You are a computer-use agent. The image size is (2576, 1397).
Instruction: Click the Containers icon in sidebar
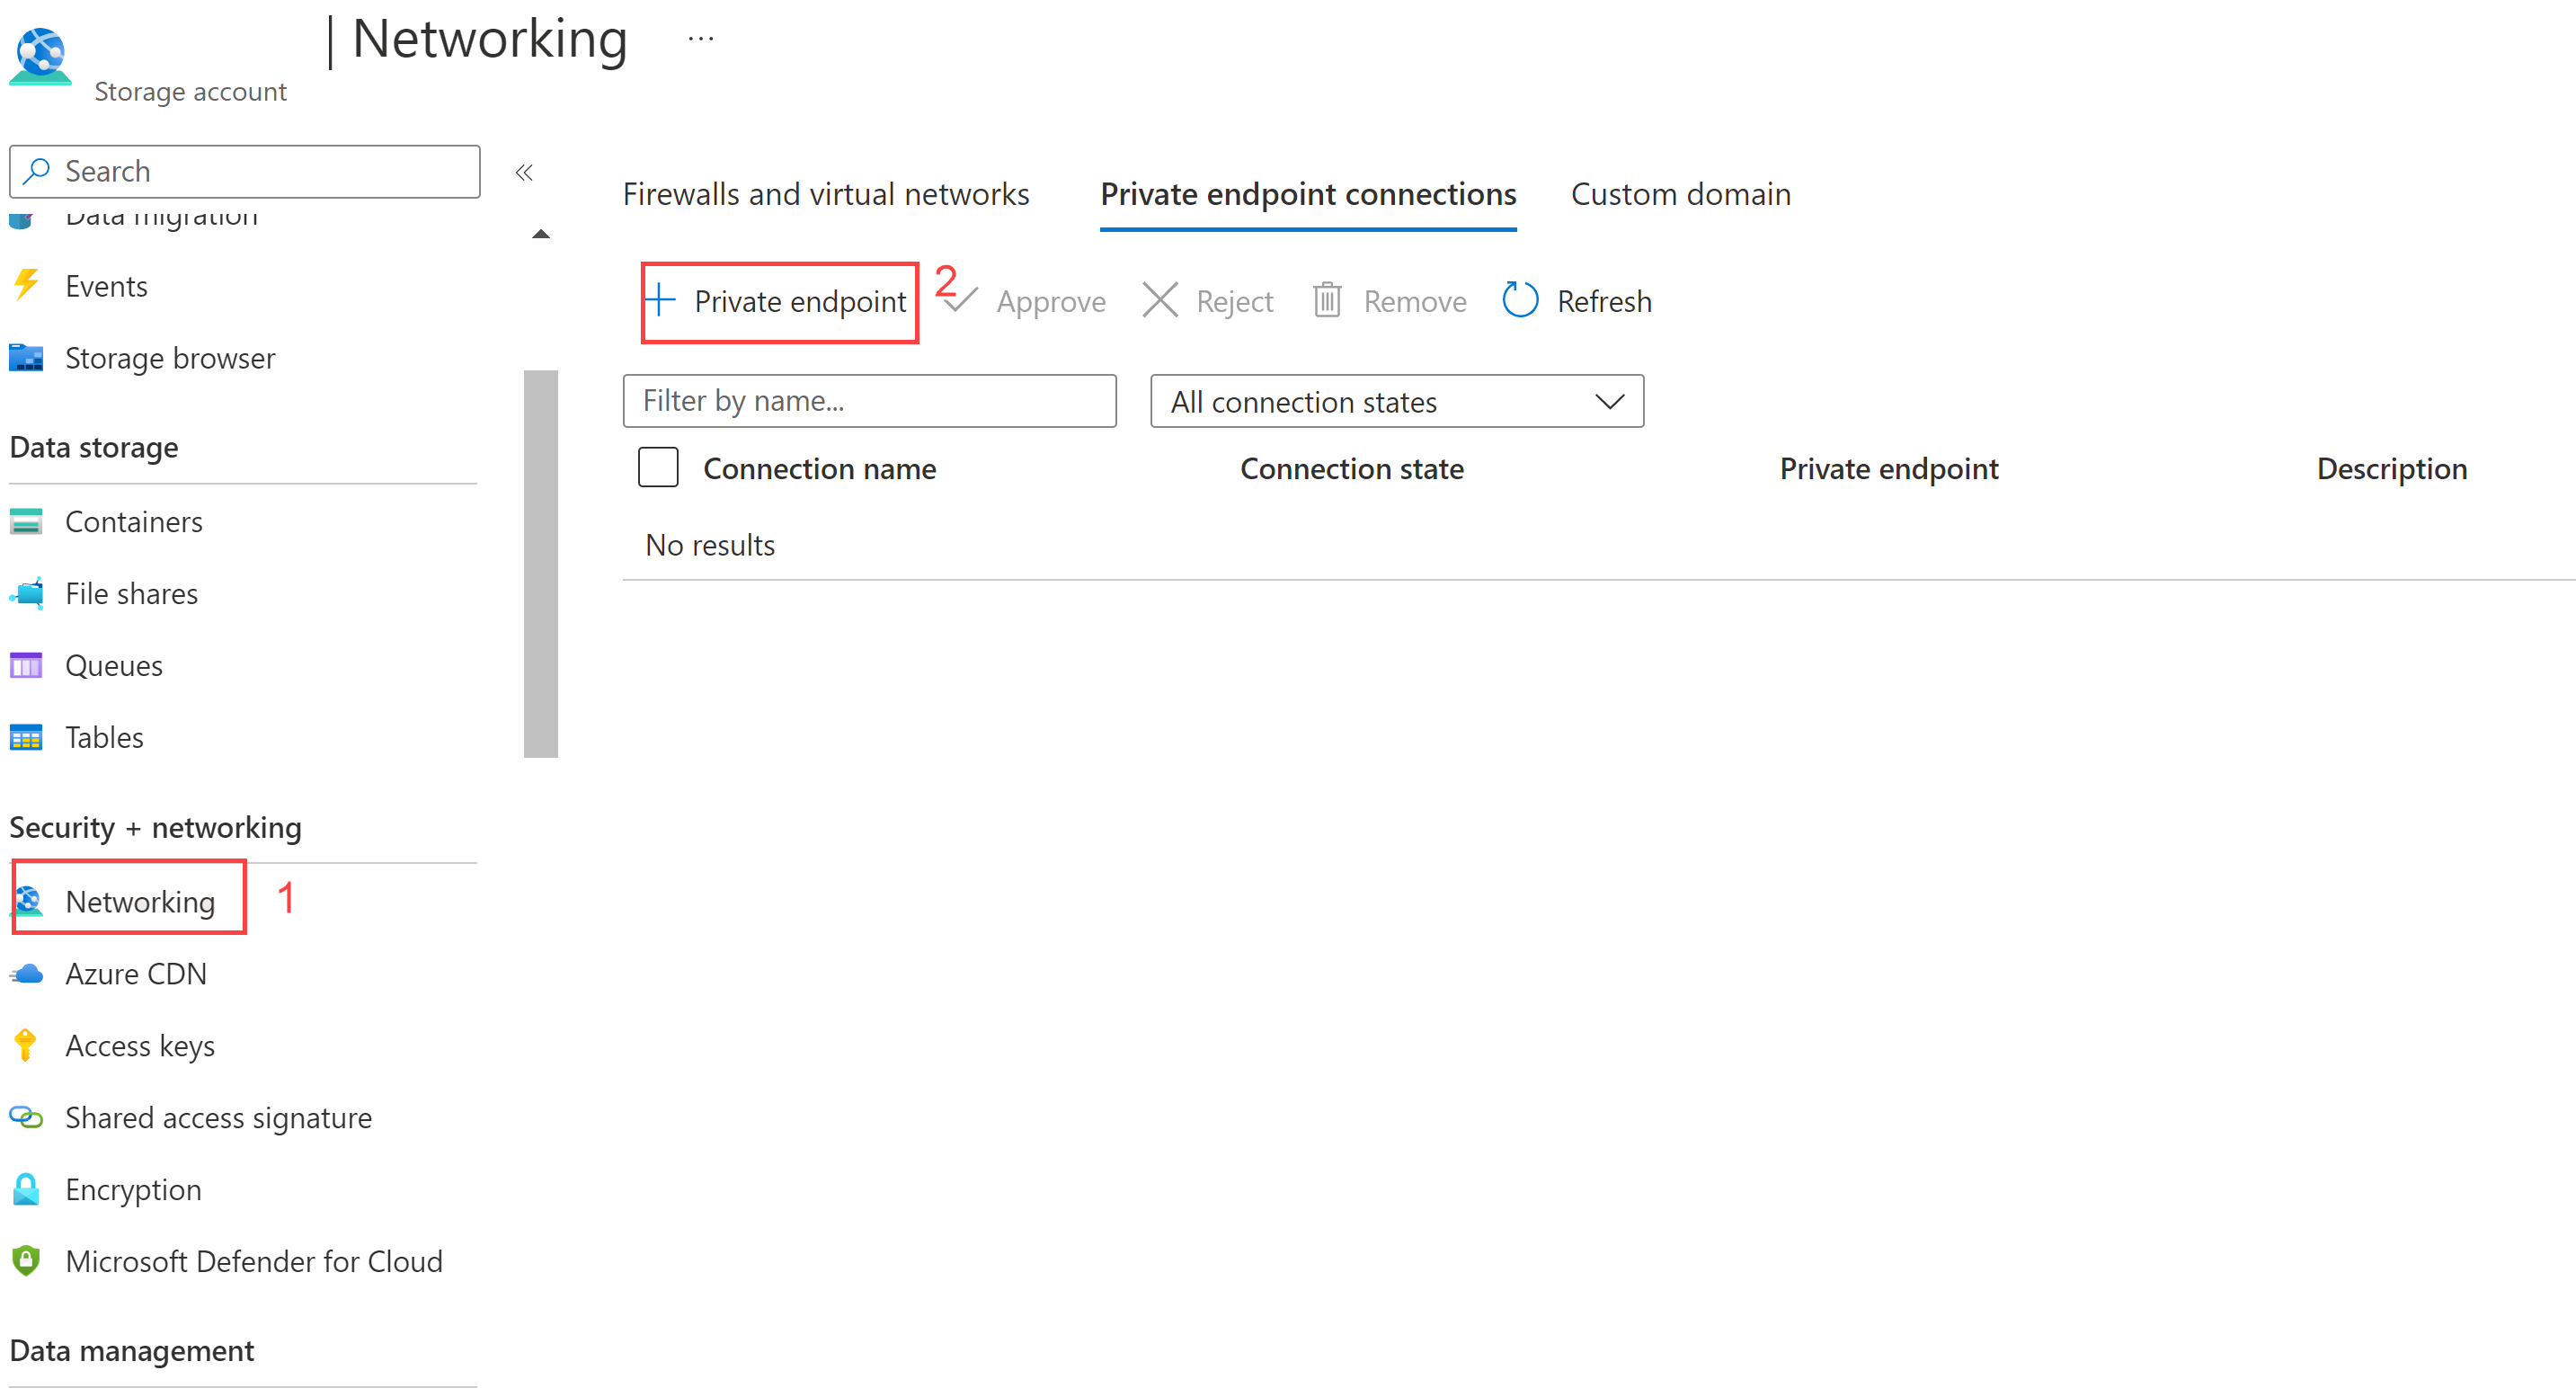click(26, 521)
